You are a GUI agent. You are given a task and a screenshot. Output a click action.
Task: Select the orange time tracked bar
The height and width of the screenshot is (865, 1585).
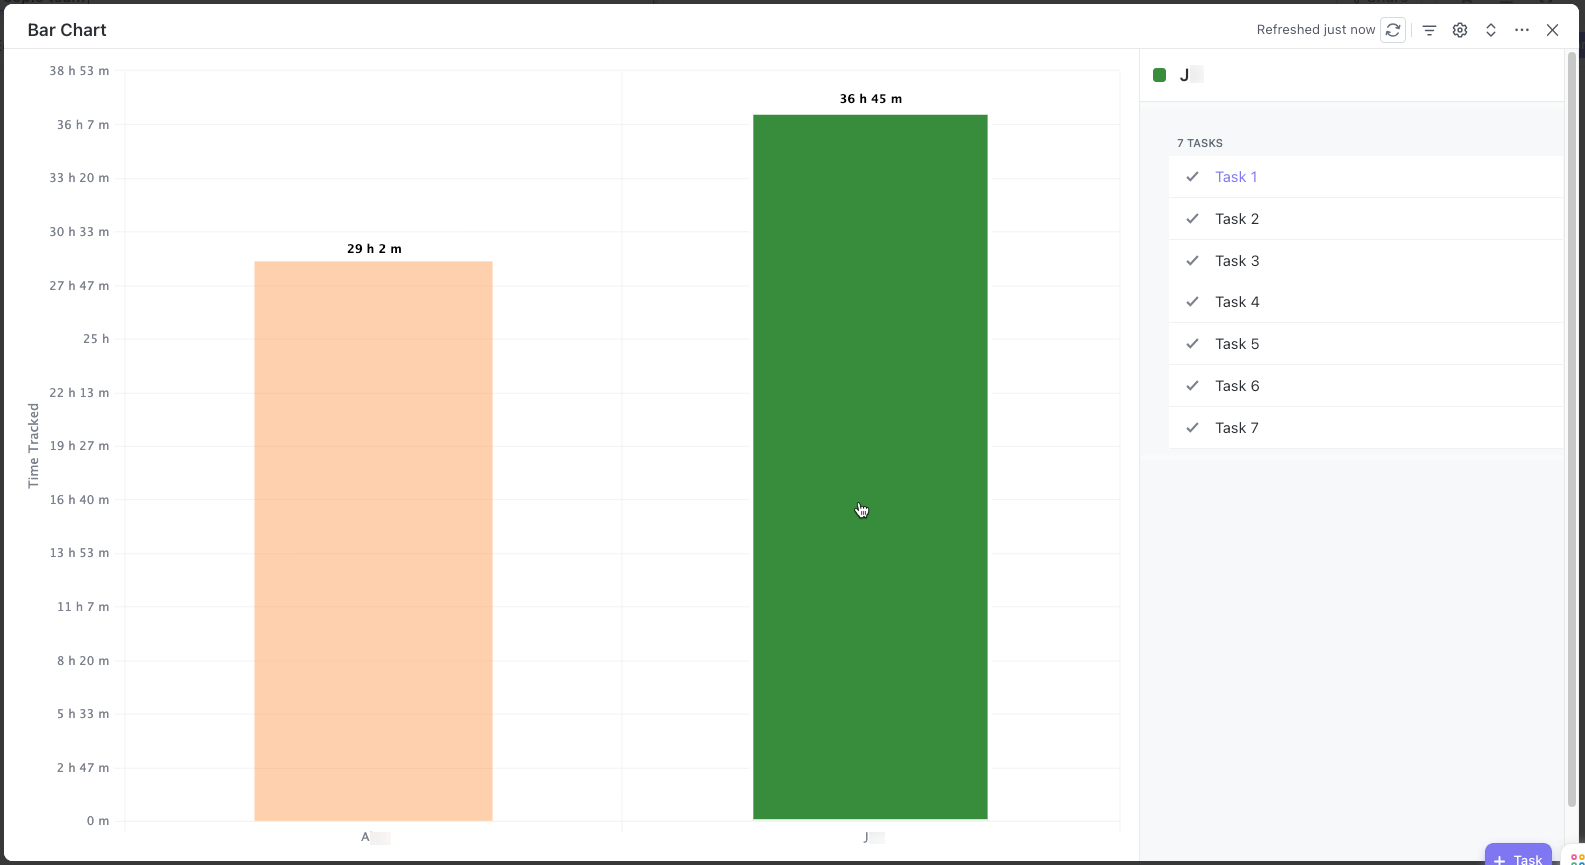pyautogui.click(x=373, y=540)
